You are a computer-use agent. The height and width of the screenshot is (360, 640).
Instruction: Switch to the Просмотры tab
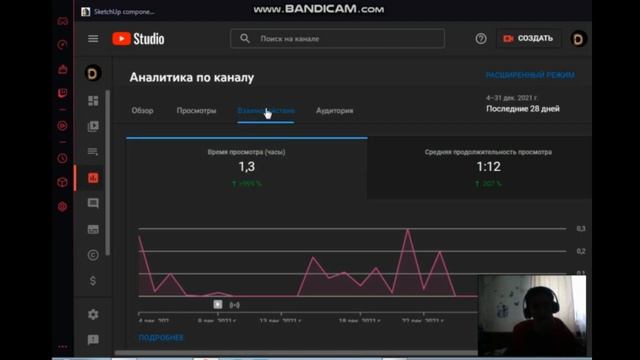(196, 111)
